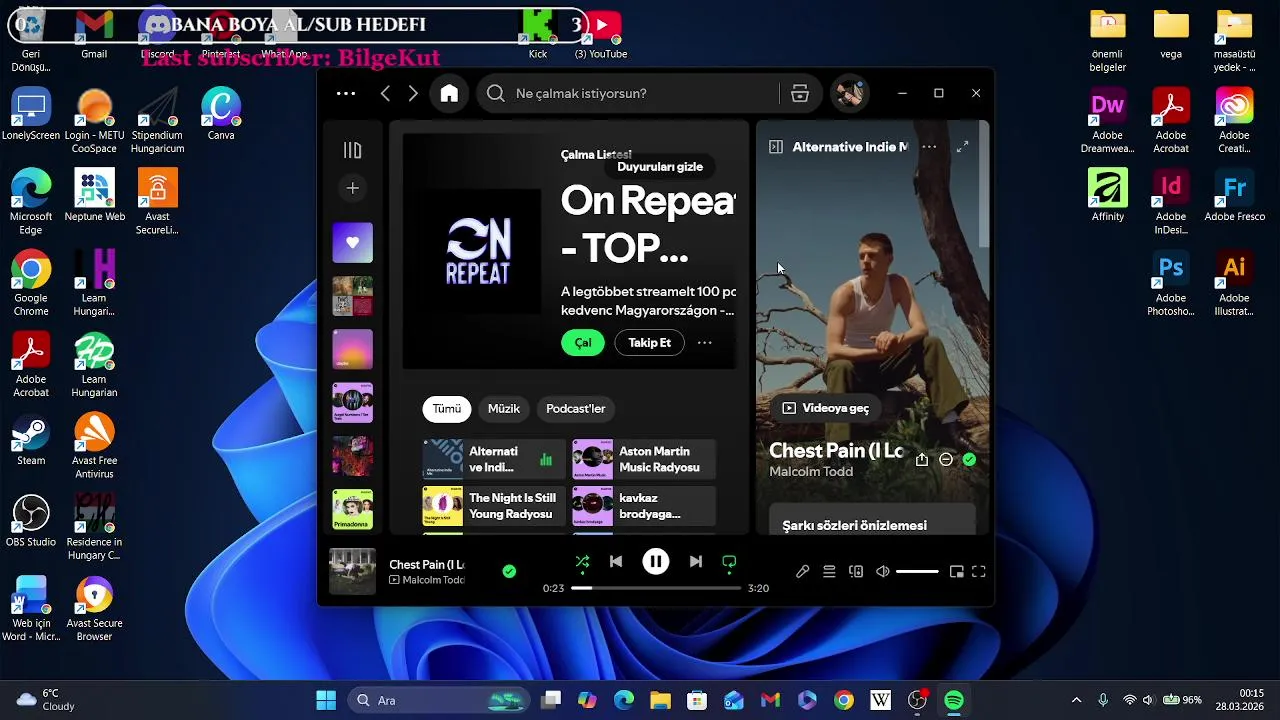
Task: Skip to previous track
Action: [x=616, y=562]
